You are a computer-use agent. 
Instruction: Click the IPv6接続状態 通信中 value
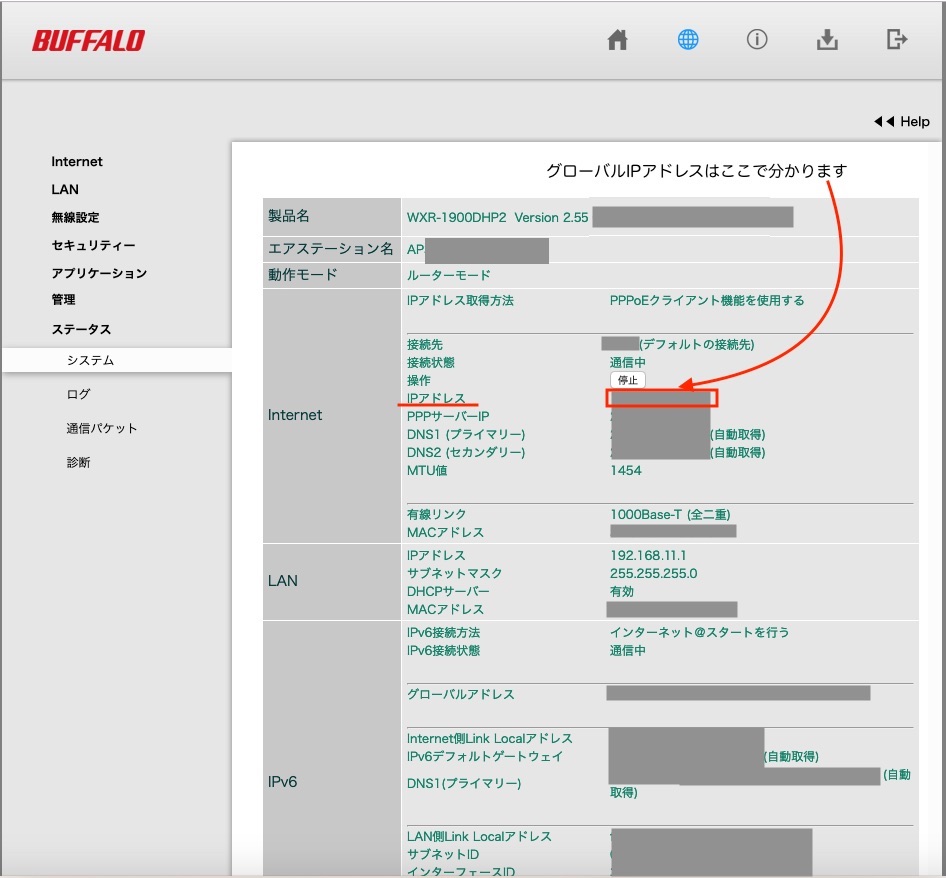(627, 651)
